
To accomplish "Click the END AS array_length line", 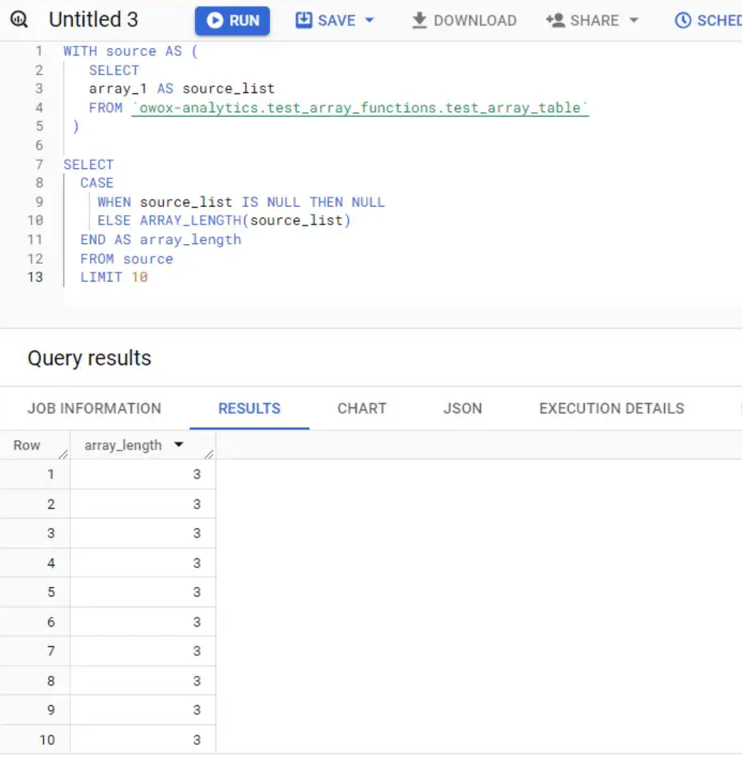I will 161,240.
